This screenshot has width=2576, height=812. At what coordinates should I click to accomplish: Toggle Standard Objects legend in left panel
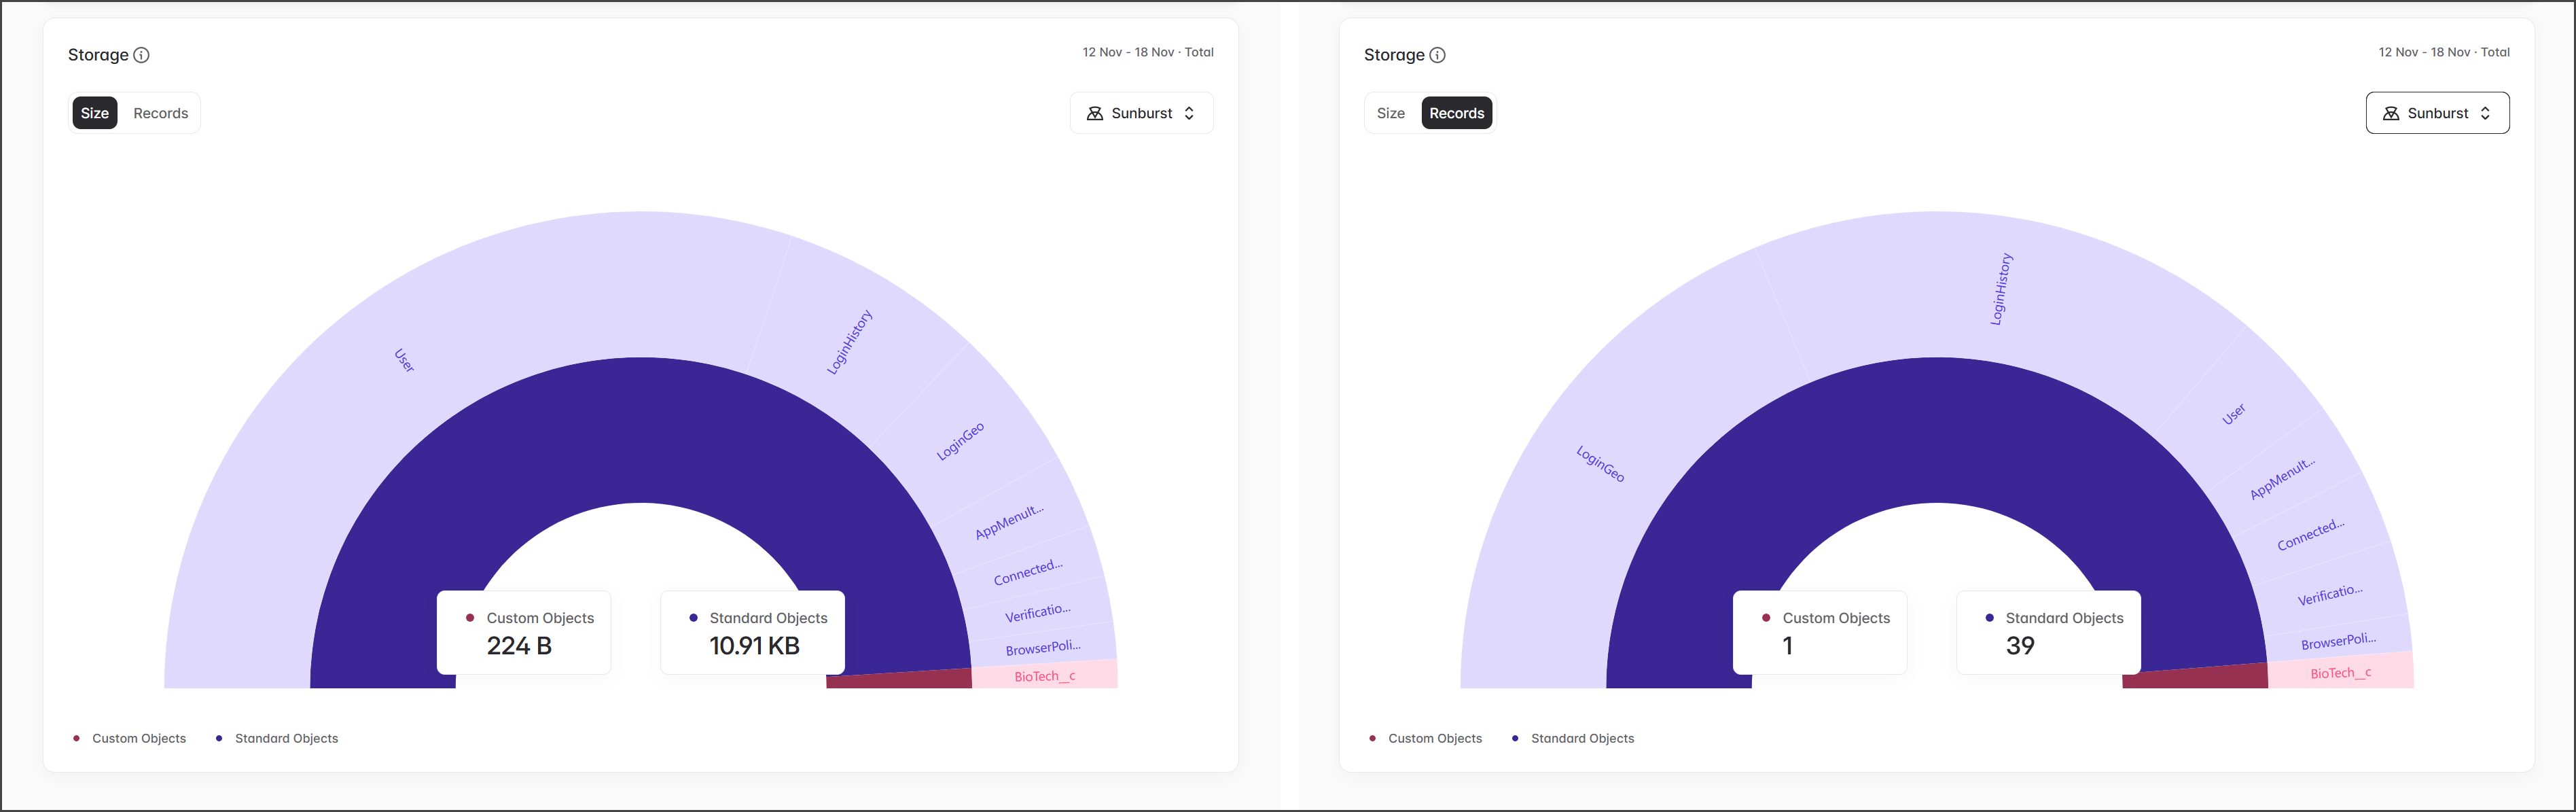click(x=286, y=738)
